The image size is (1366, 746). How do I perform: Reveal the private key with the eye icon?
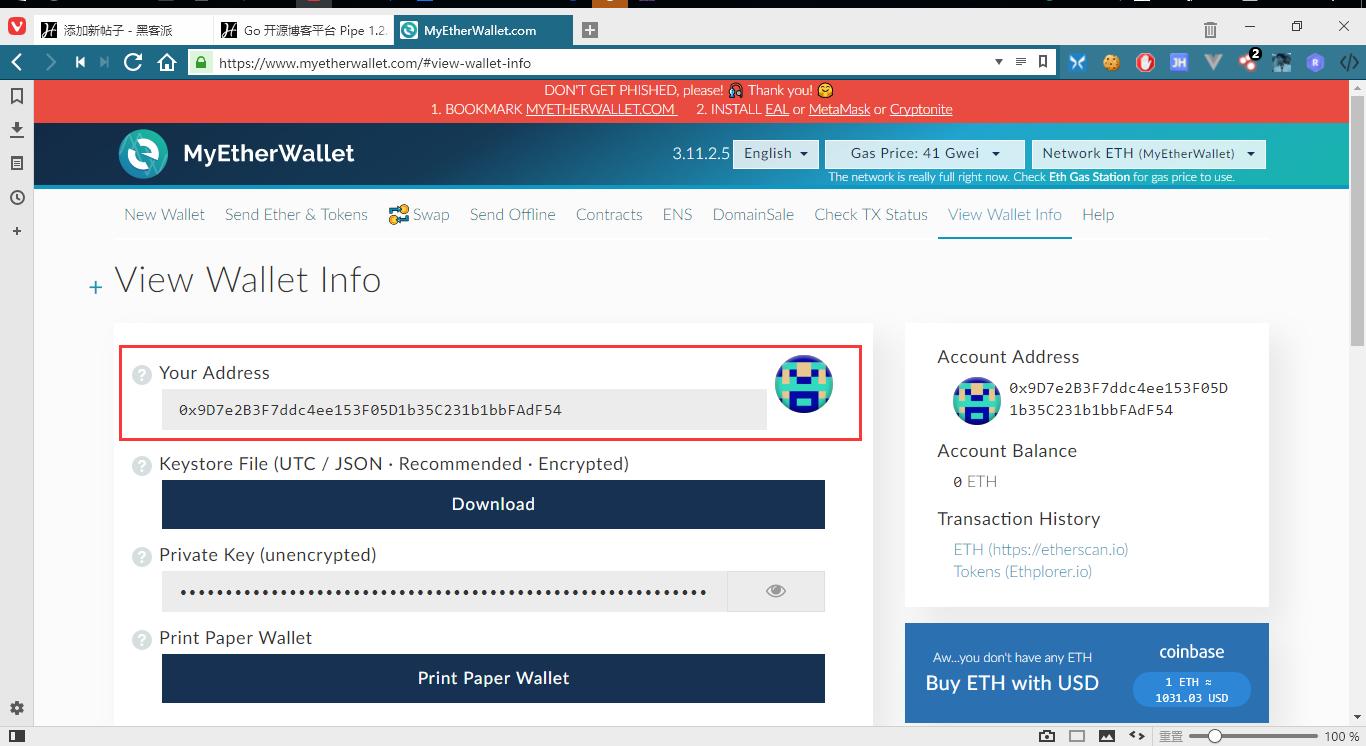pyautogui.click(x=776, y=591)
